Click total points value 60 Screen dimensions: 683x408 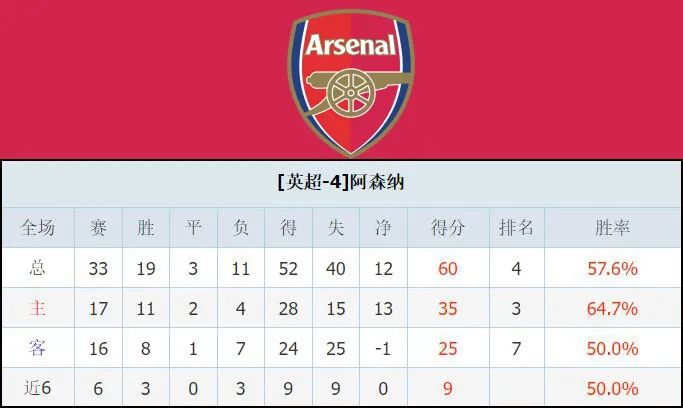(448, 269)
